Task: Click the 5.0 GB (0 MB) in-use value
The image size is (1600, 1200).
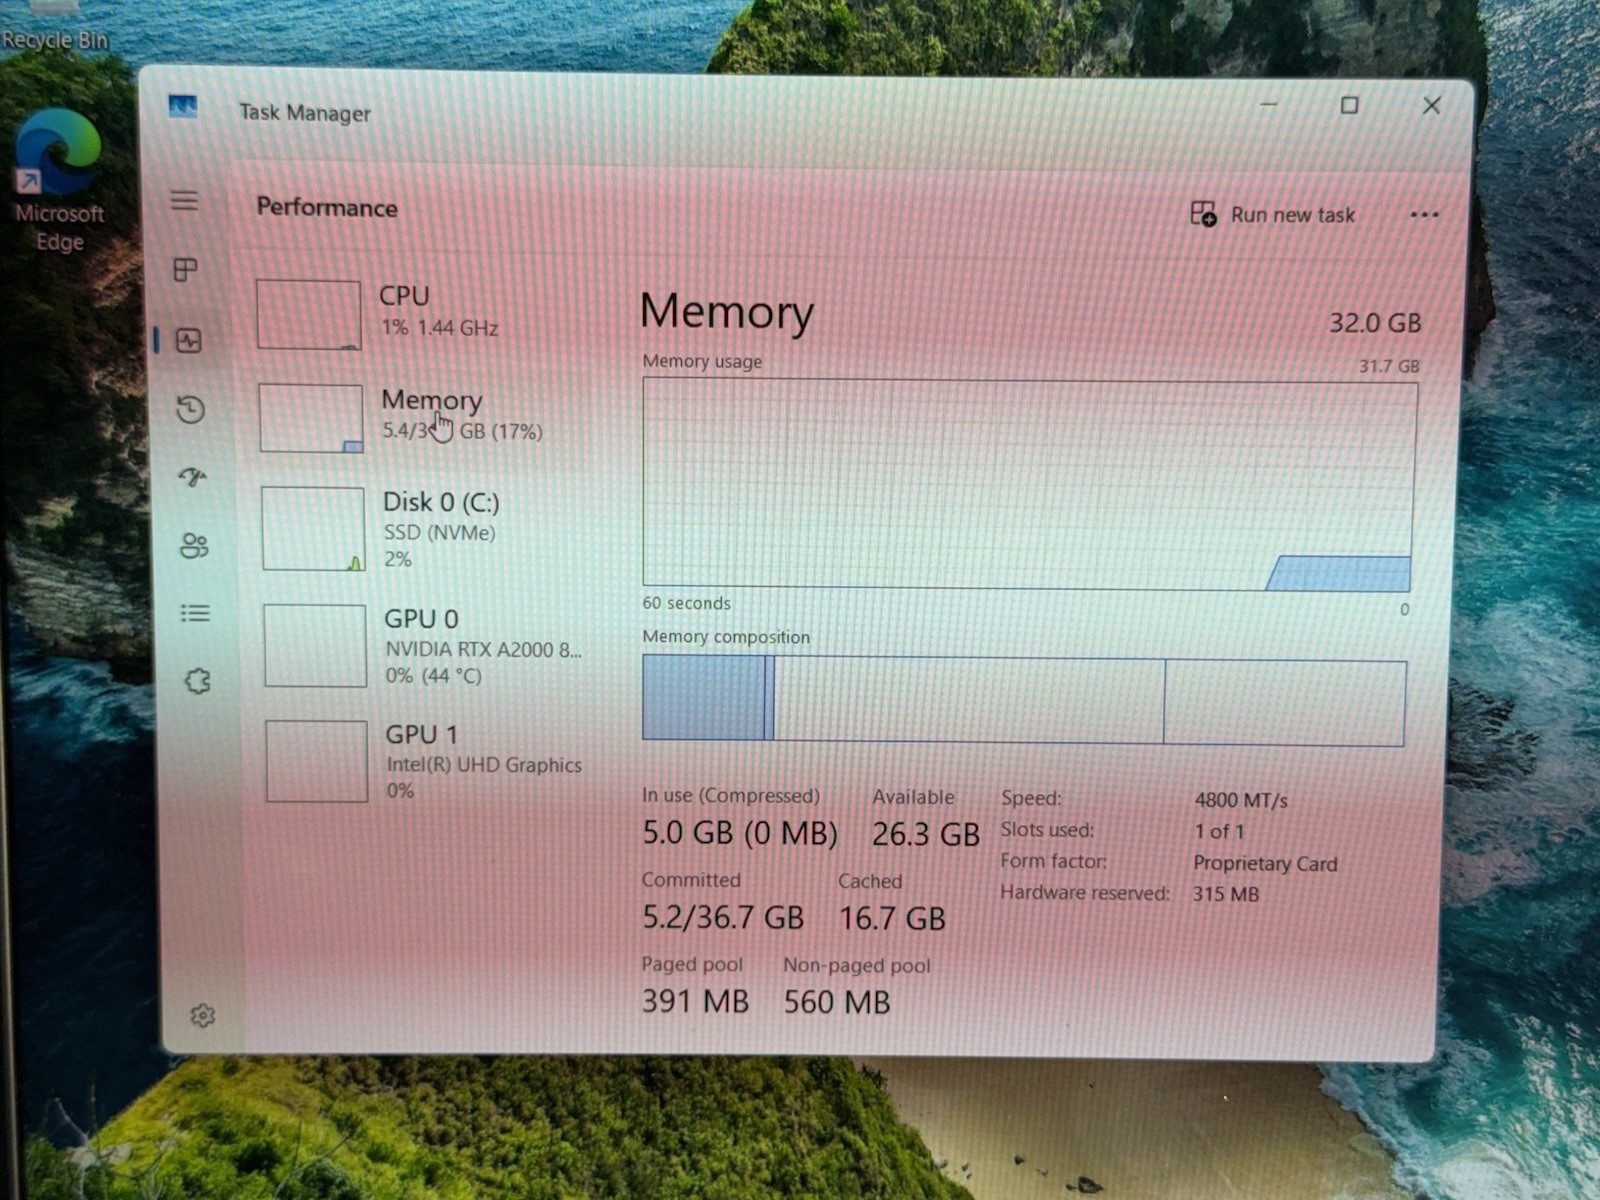Action: (740, 833)
